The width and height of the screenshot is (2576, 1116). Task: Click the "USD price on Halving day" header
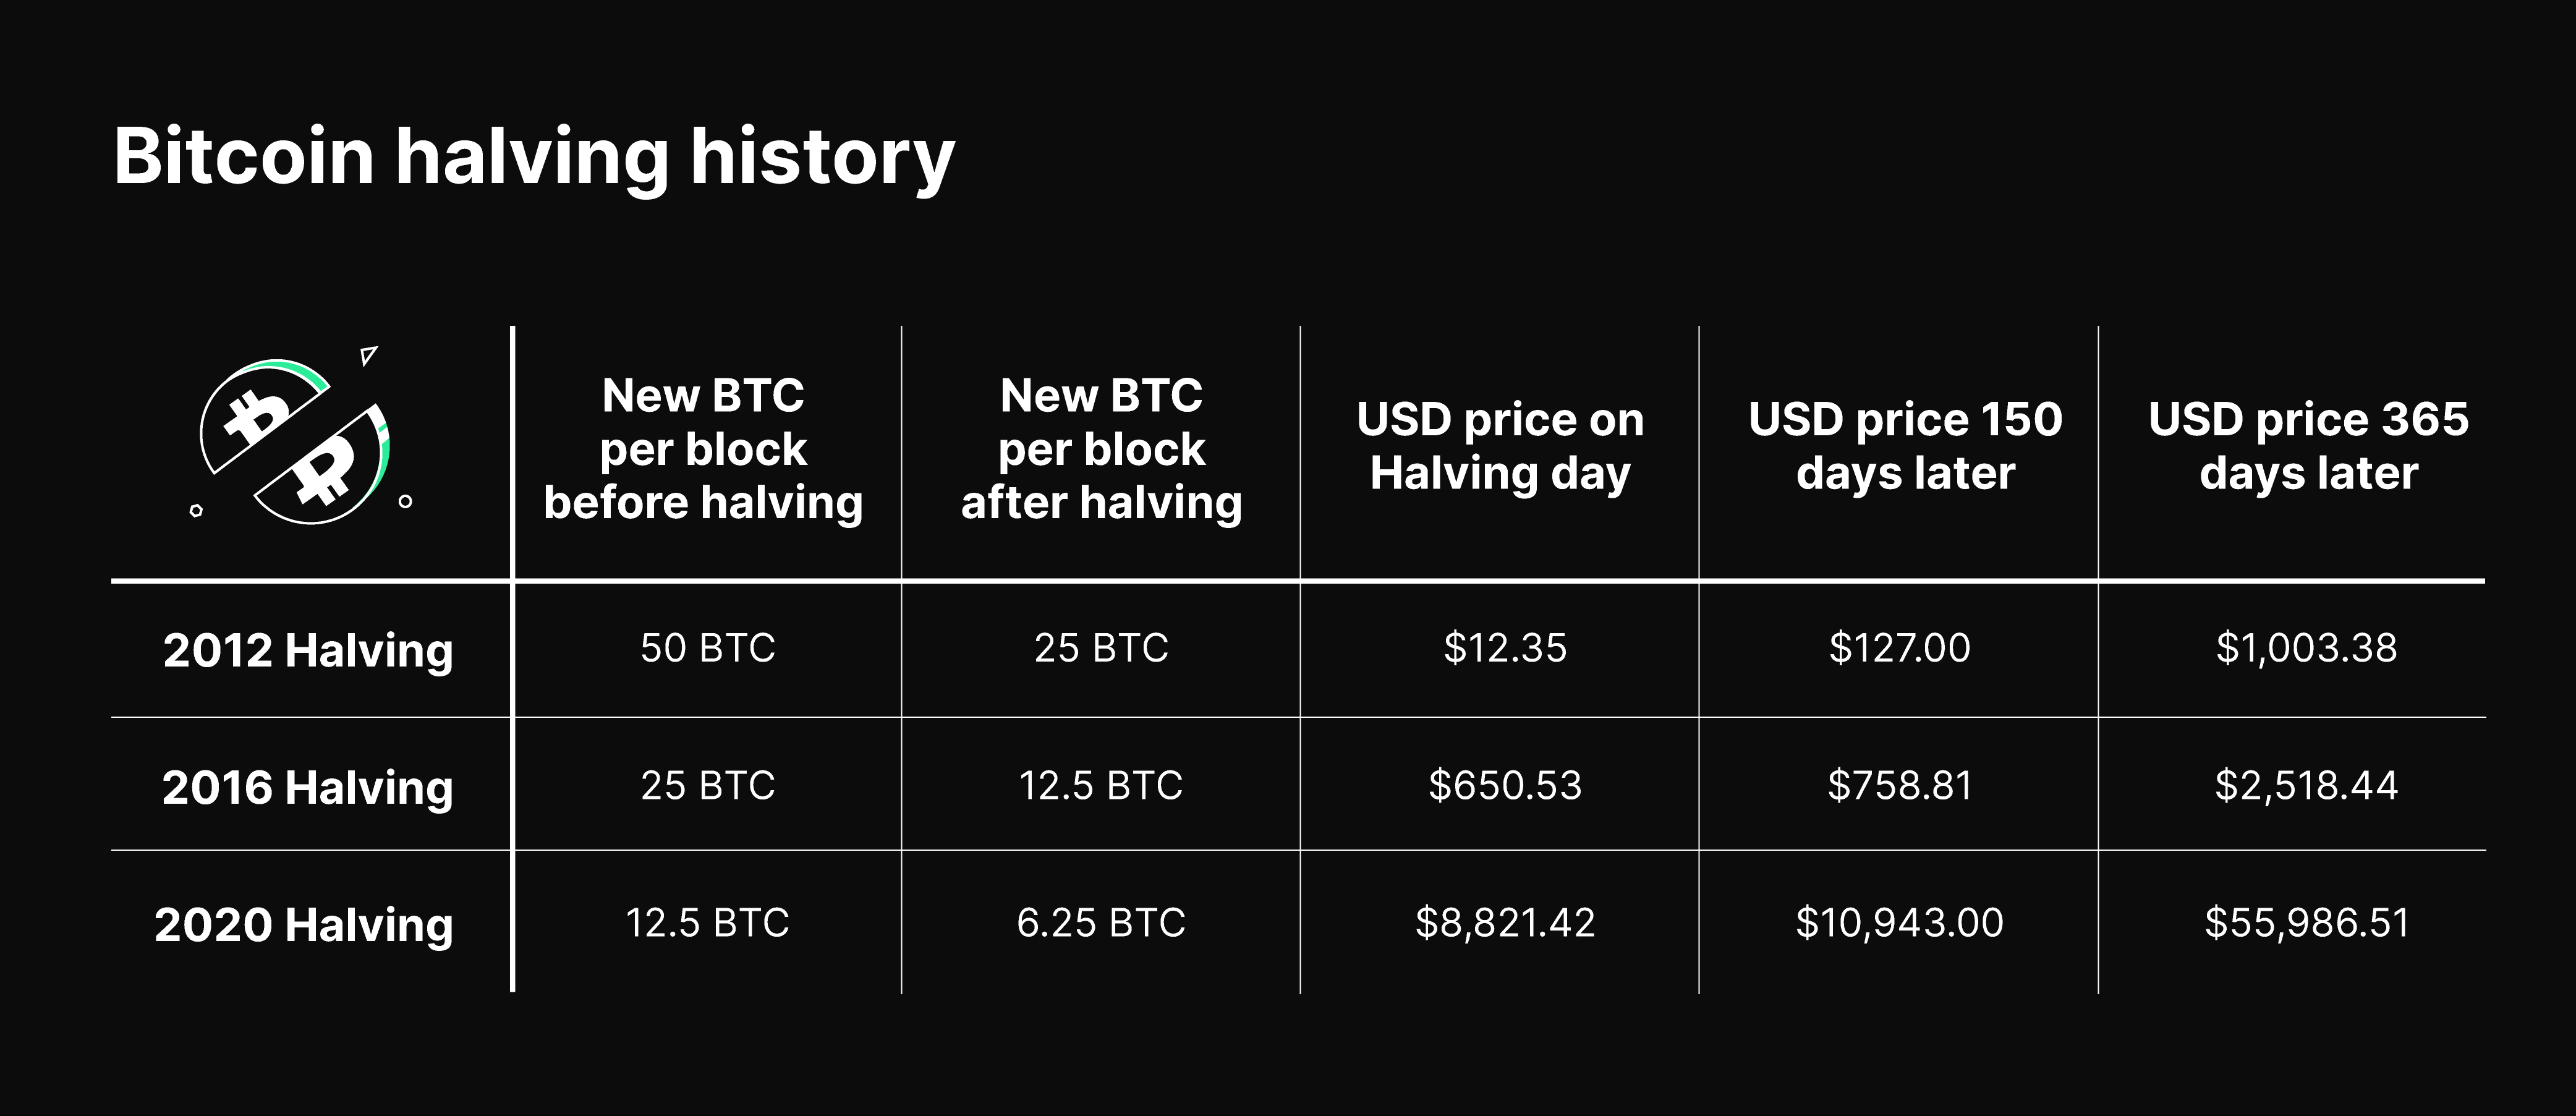[x=1500, y=446]
